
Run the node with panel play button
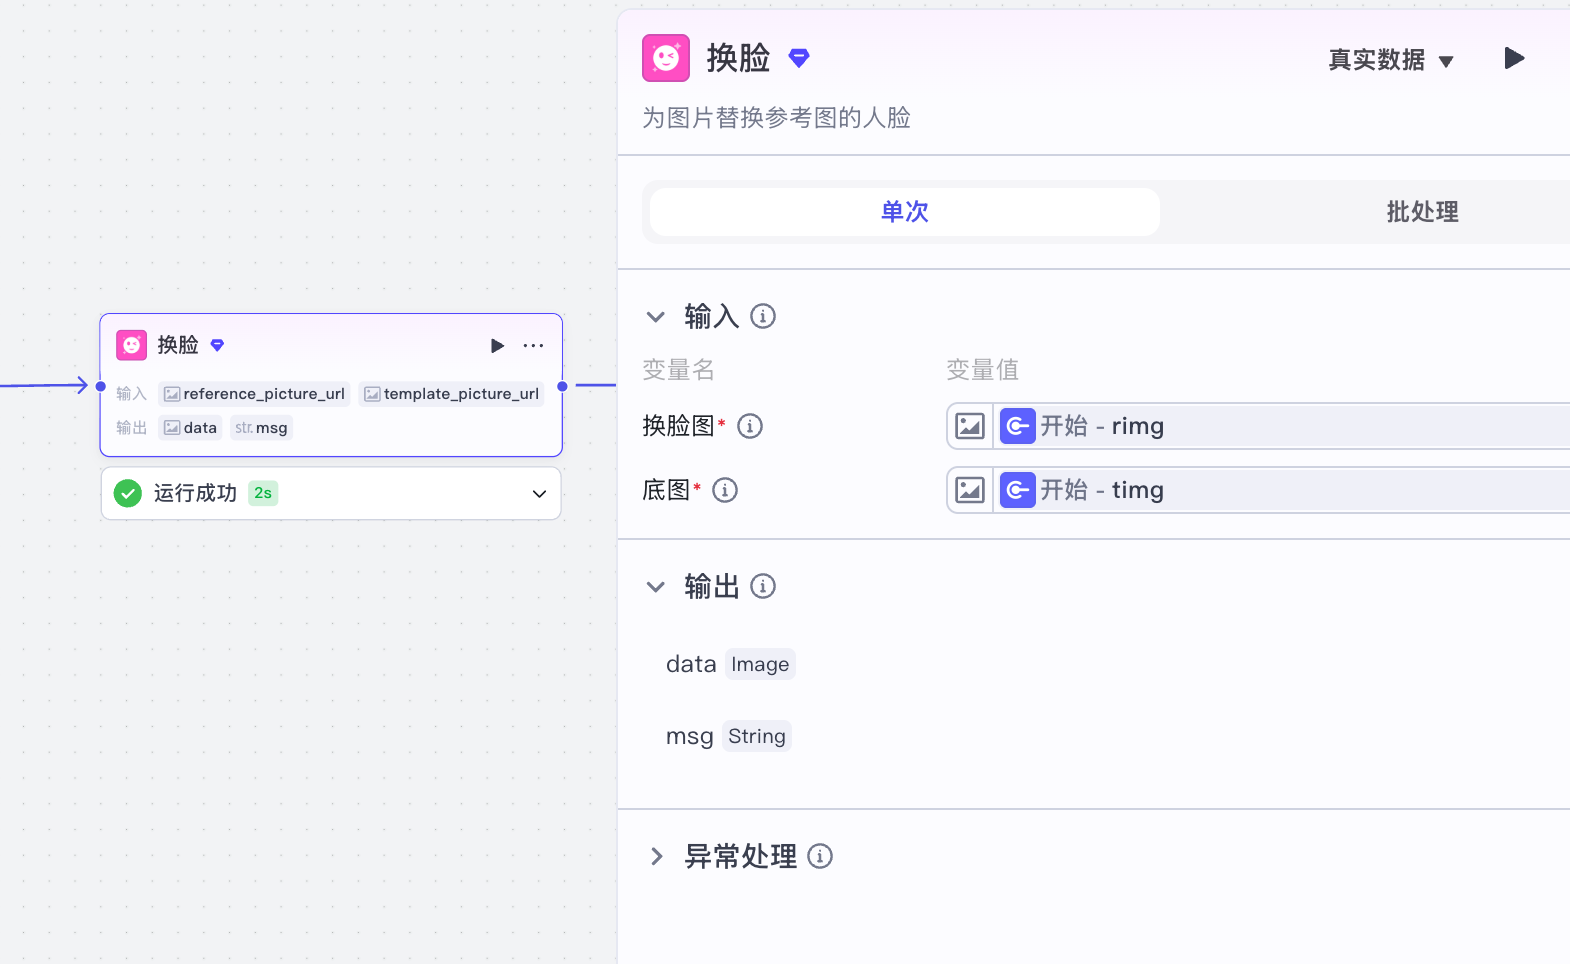pos(1514,58)
